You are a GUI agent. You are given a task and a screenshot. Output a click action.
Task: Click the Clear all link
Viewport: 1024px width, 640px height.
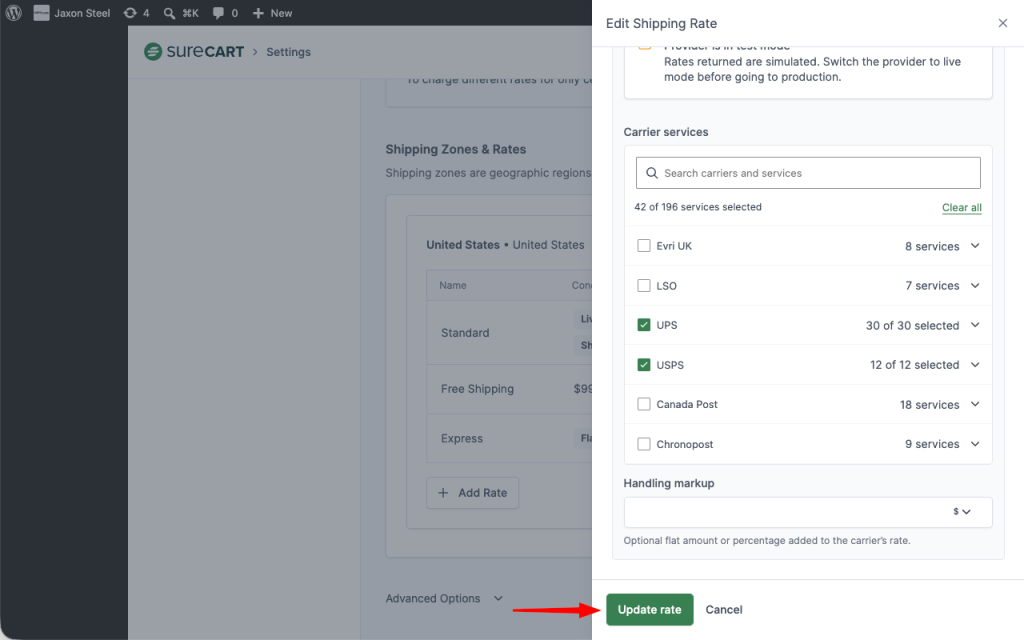(x=961, y=207)
